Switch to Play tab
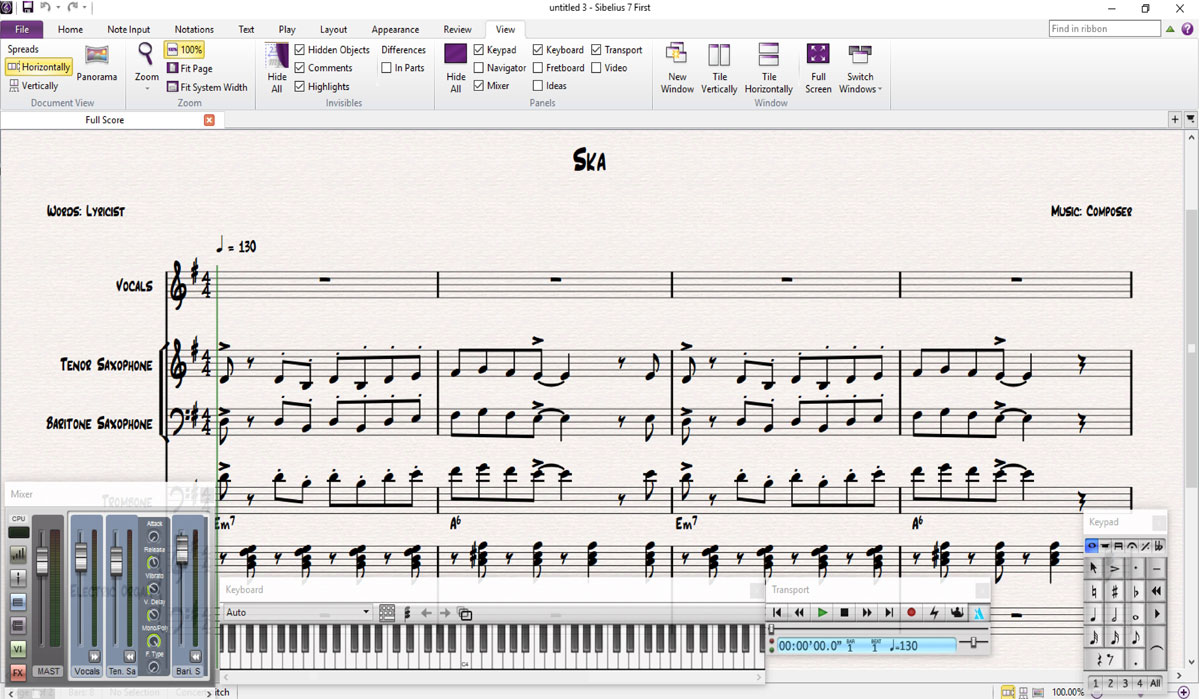Image resolution: width=1200 pixels, height=699 pixels. coord(287,29)
